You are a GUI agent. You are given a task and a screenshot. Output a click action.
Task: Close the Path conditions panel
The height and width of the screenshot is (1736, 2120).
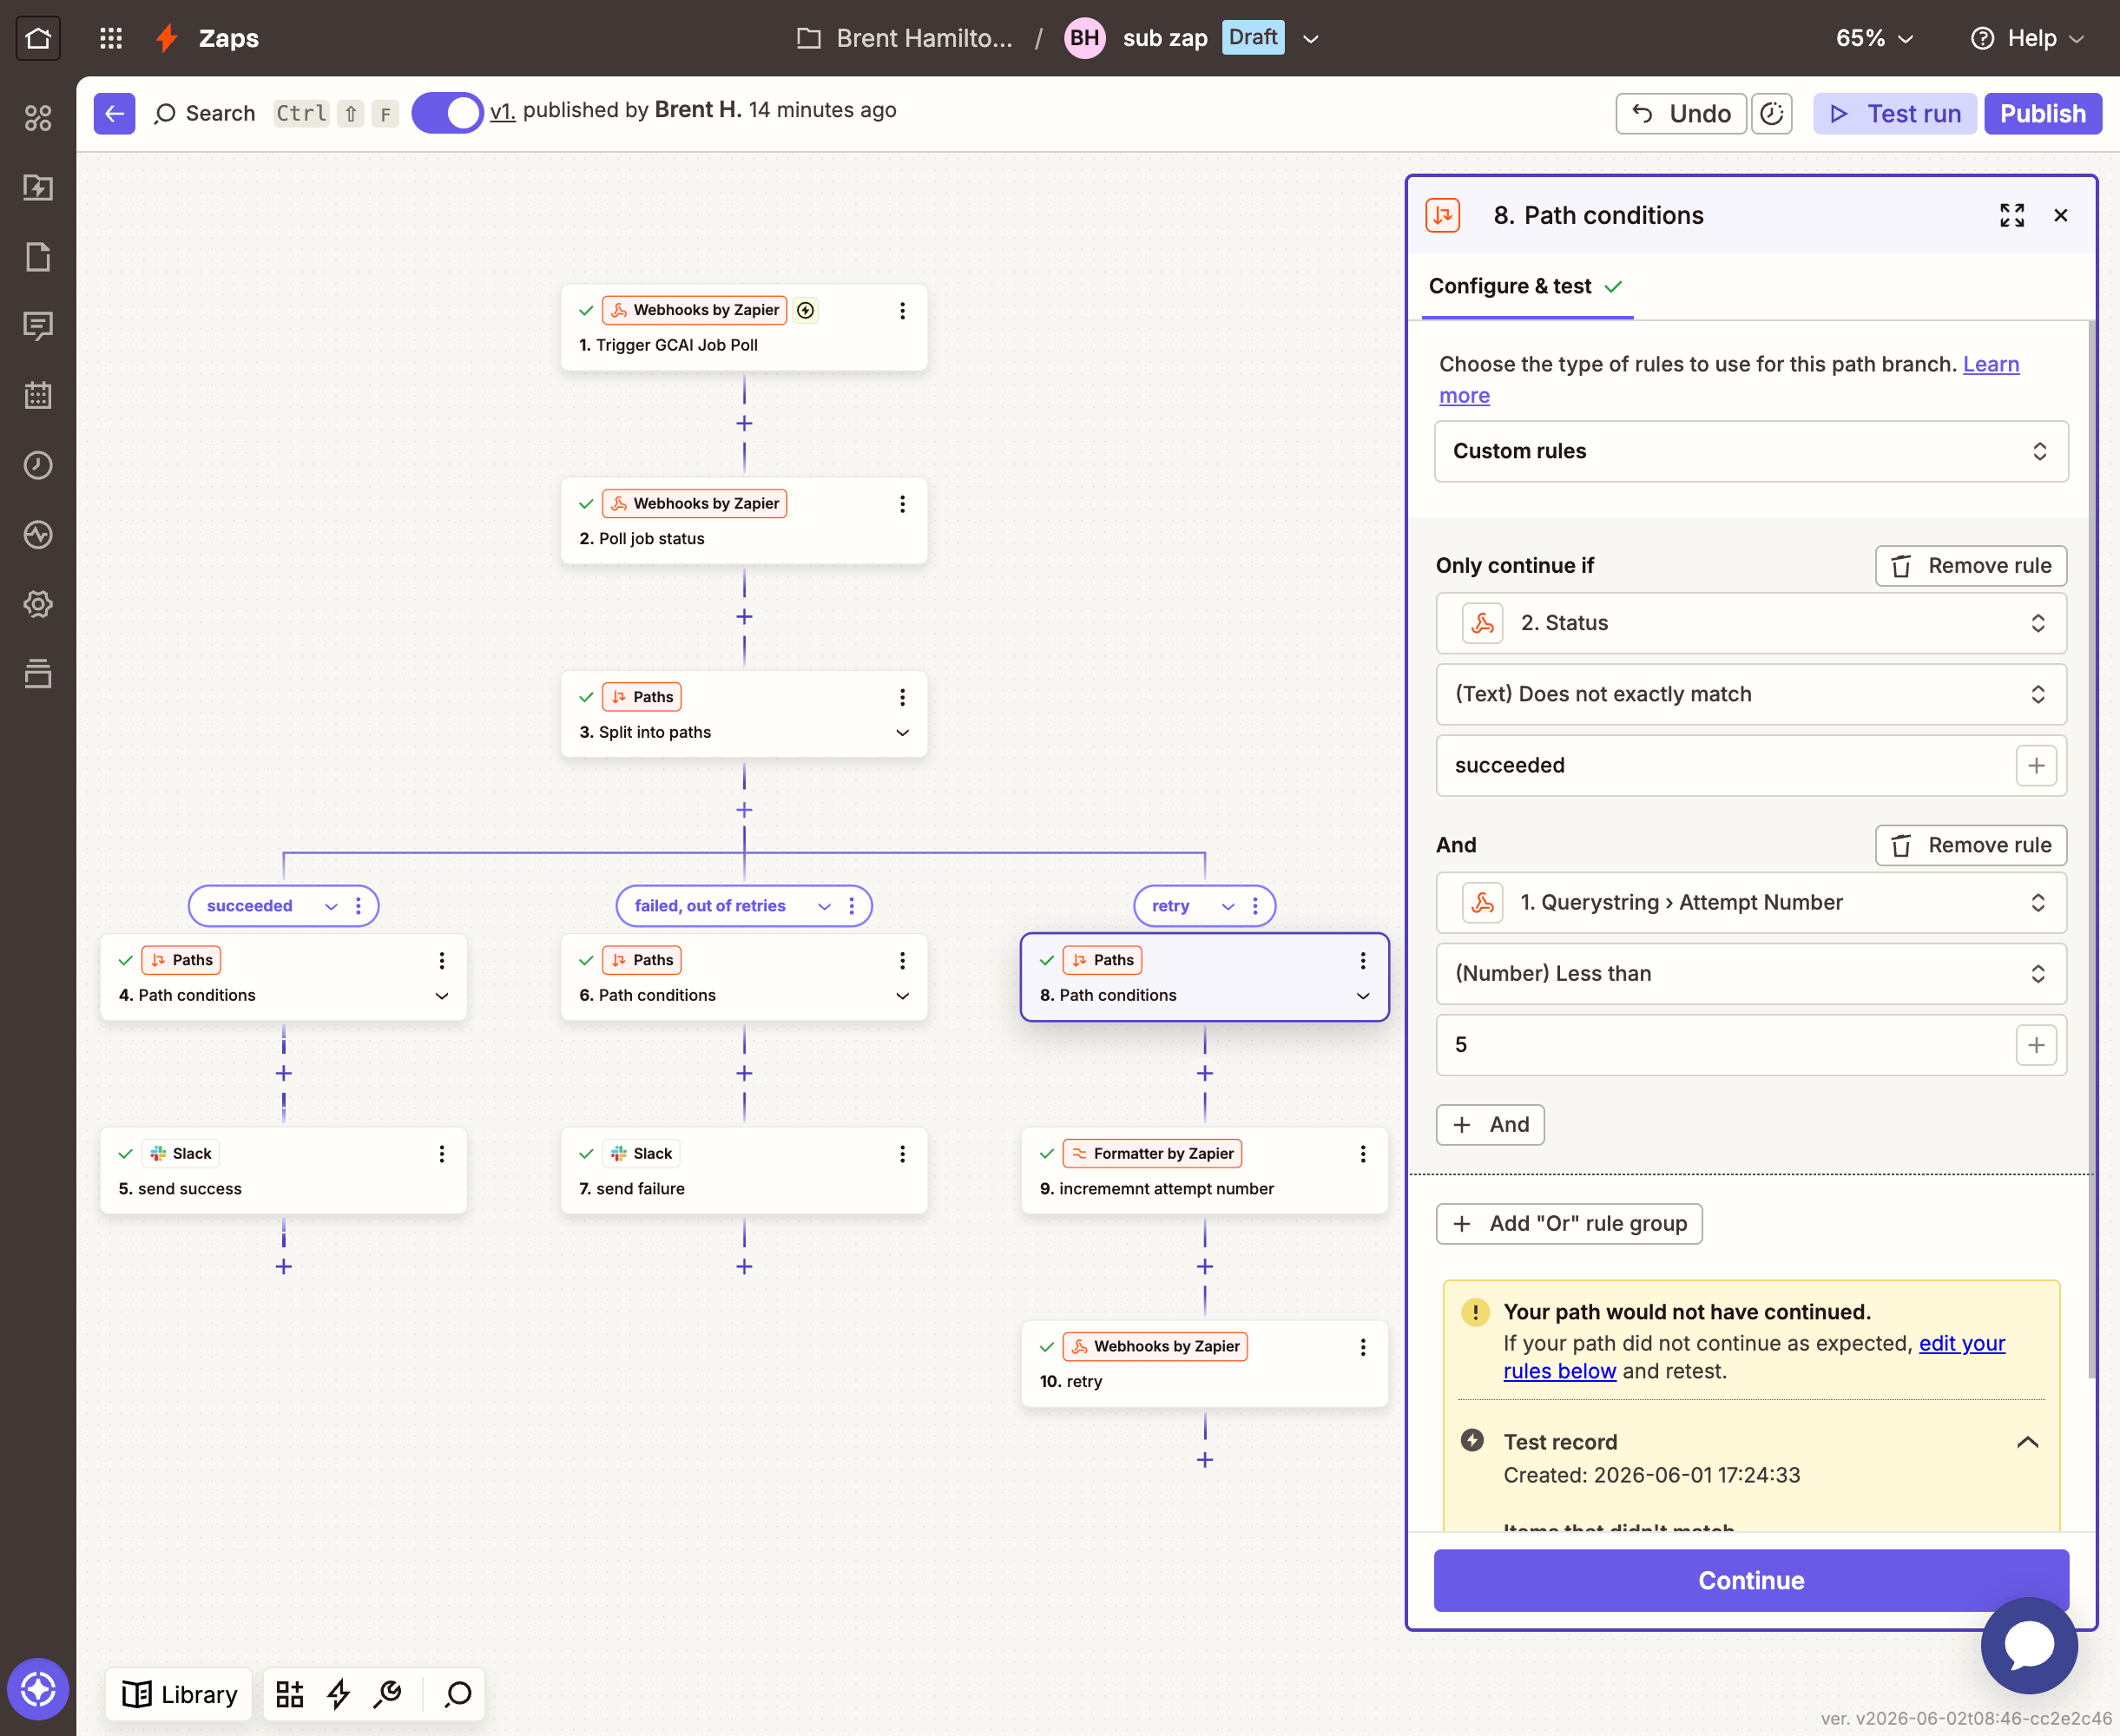point(2060,215)
